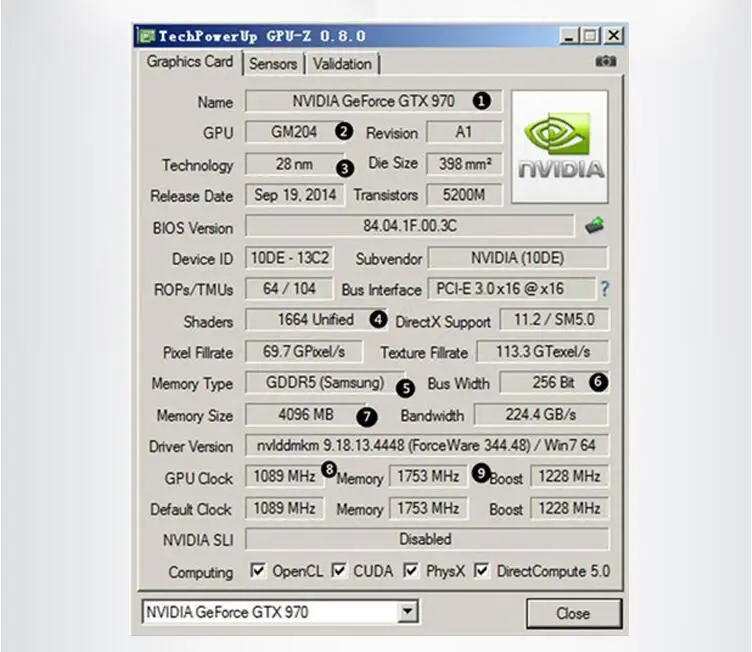Screen dimensions: 752x652
Task: Close window using title bar X
Action: click(x=612, y=36)
